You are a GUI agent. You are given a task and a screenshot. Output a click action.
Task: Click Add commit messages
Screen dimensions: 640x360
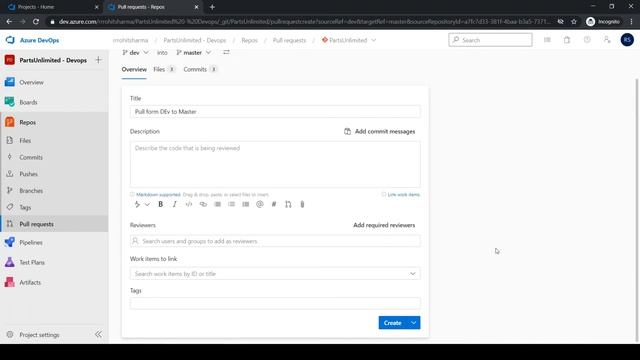click(380, 131)
